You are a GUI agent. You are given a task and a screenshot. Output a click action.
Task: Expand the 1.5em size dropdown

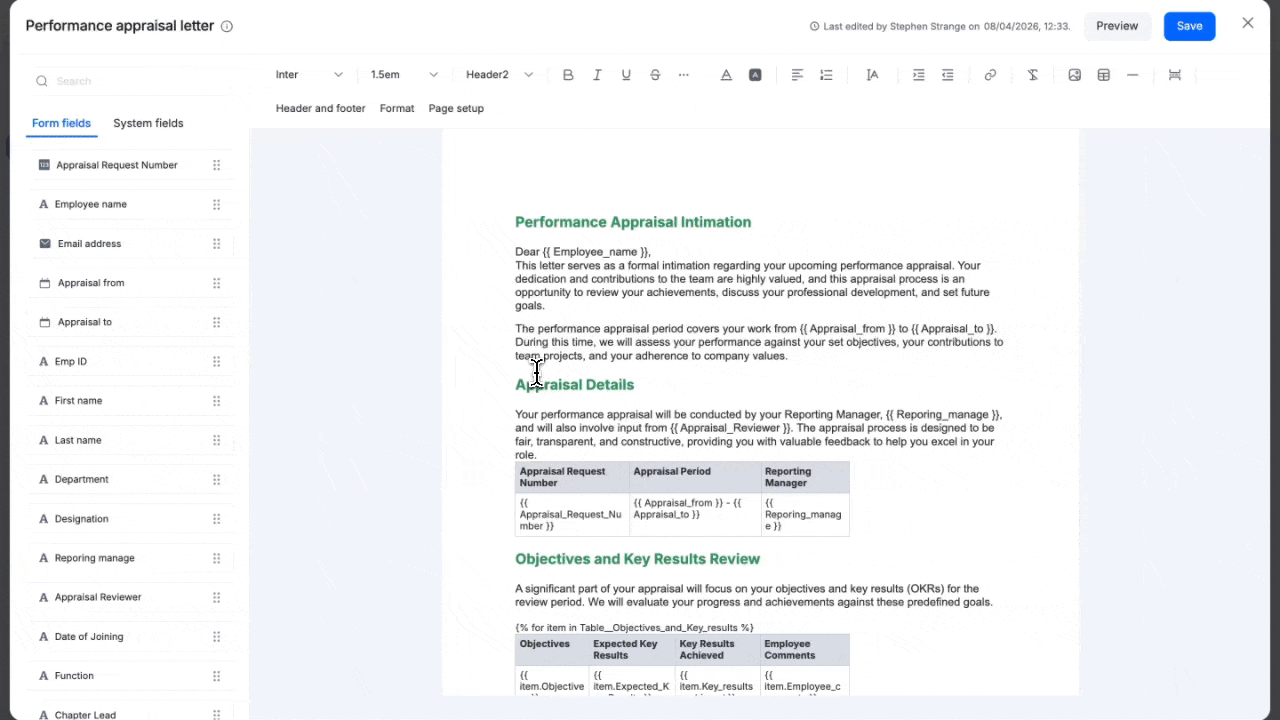point(404,75)
